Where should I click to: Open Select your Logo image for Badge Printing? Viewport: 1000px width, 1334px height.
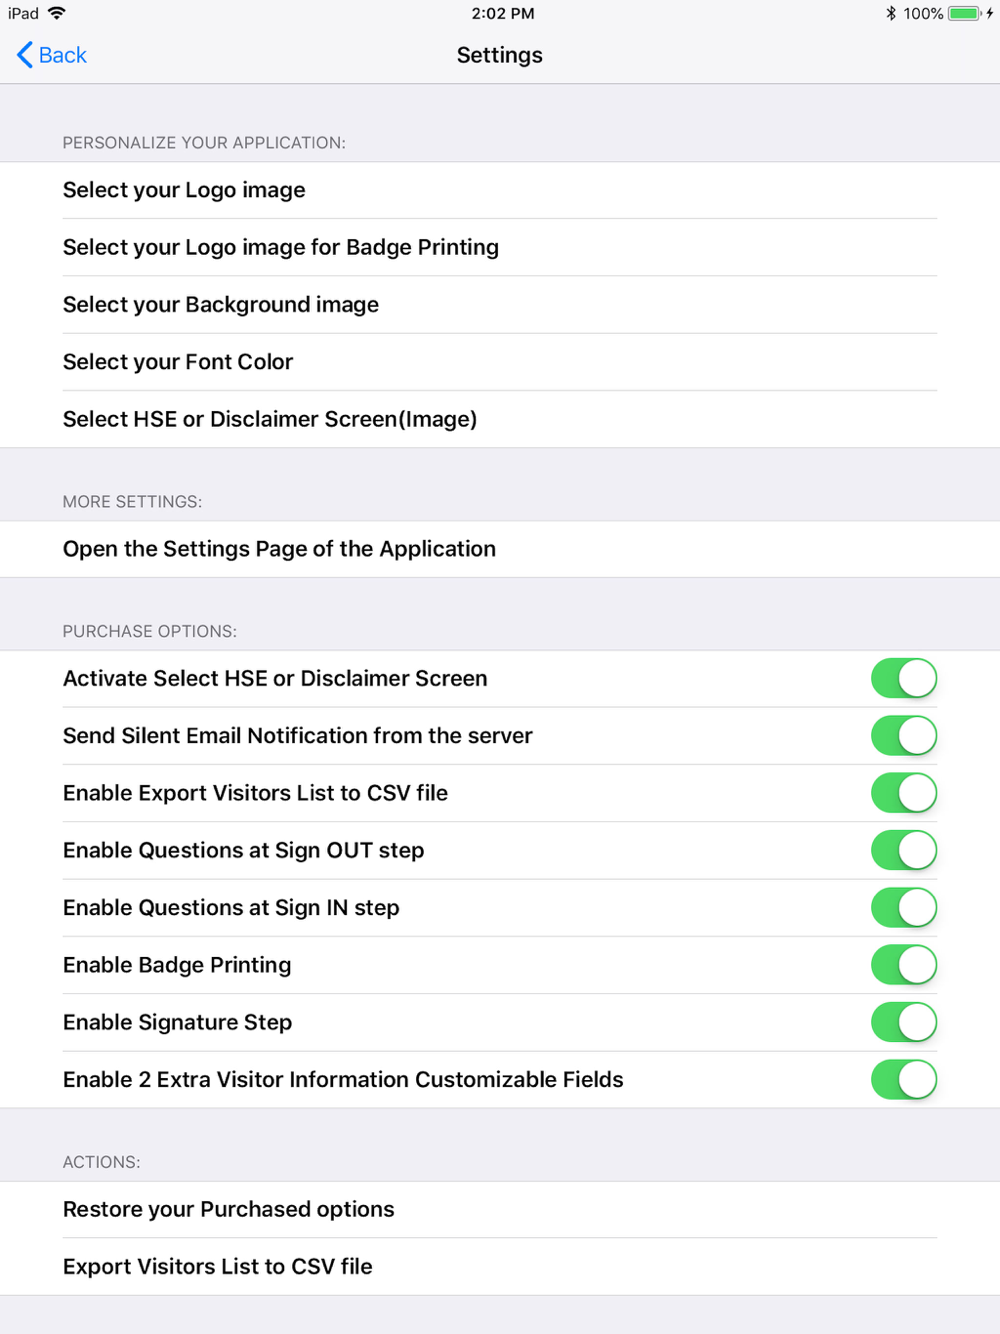pos(500,247)
